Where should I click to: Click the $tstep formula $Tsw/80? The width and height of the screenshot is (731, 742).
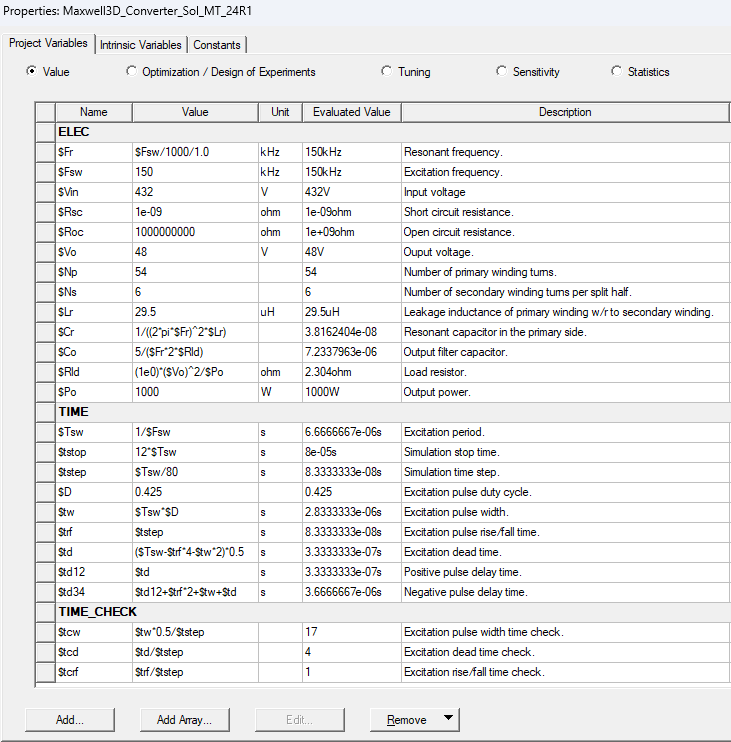[195, 472]
